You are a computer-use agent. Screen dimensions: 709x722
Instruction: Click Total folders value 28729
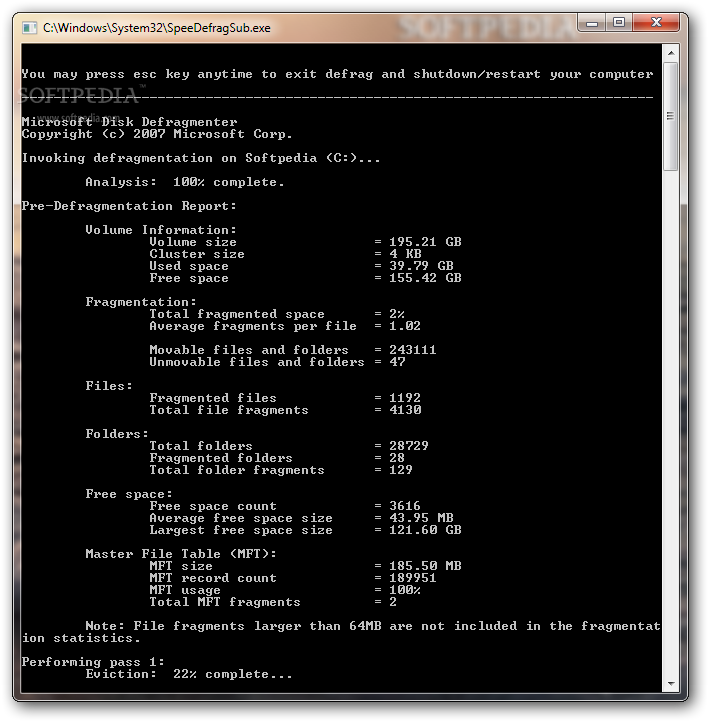click(x=409, y=446)
